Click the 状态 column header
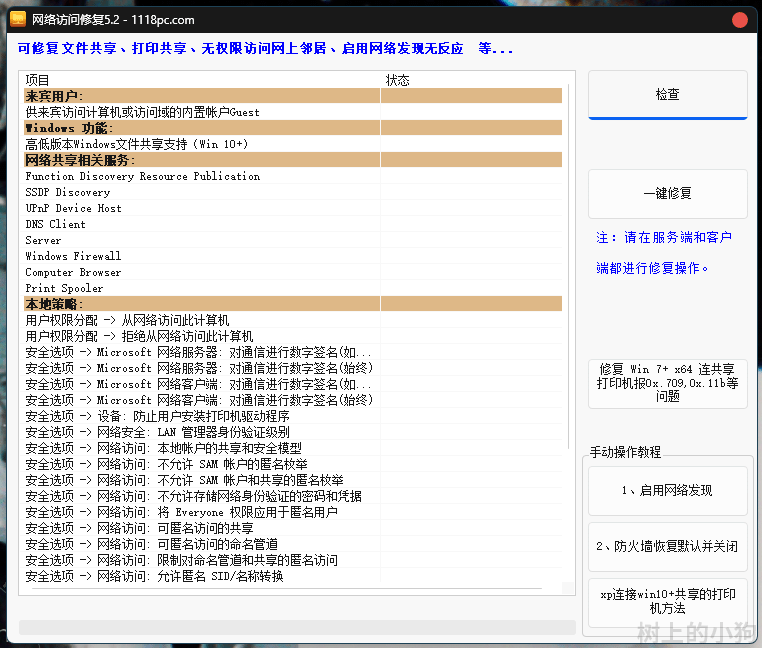This screenshot has height=648, width=762. tap(470, 80)
